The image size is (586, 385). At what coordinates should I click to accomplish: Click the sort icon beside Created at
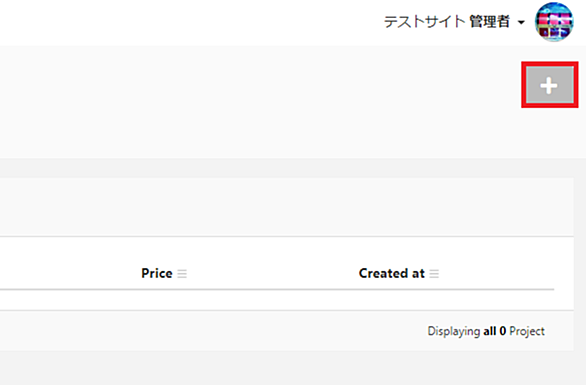[434, 274]
